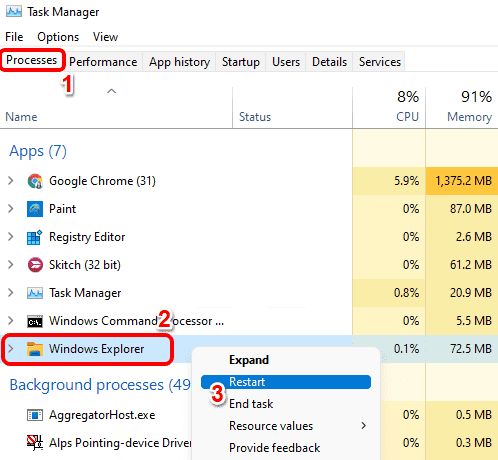Expand the Google Chrome process group

[x=11, y=181]
